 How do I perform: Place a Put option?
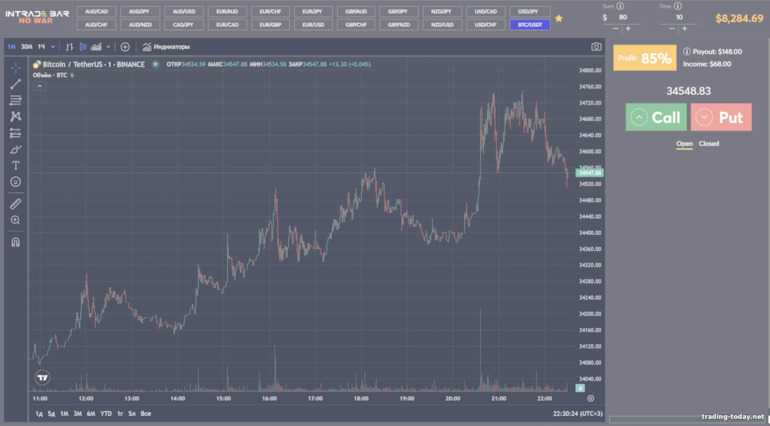[721, 117]
